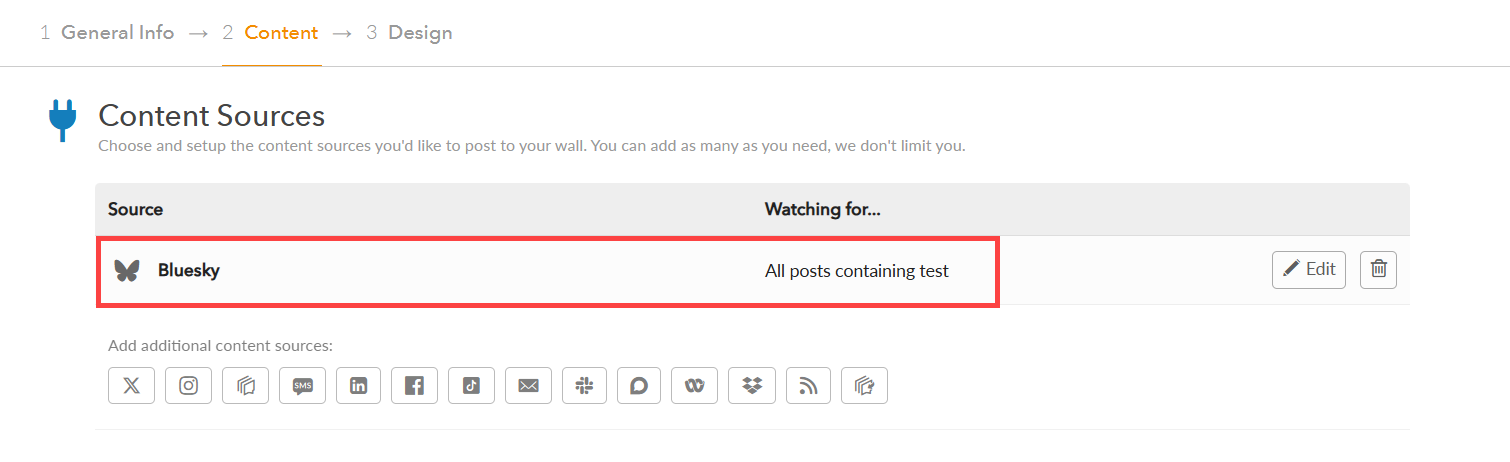
Task: Add the stacked-pages source next to Instagram
Action: tap(246, 386)
